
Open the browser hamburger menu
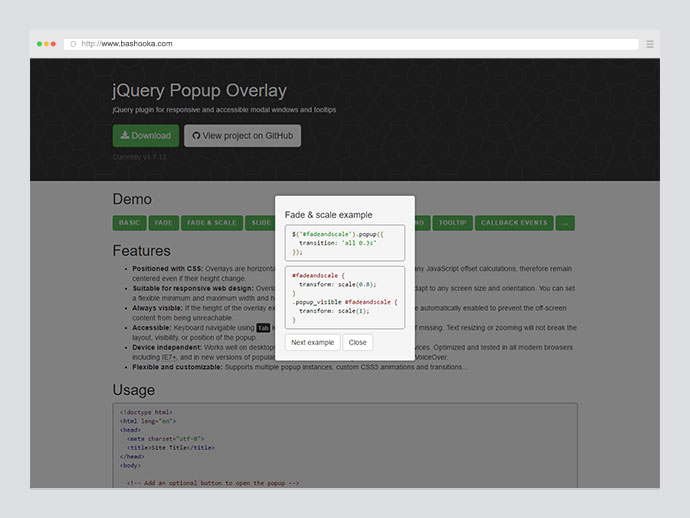tap(650, 44)
